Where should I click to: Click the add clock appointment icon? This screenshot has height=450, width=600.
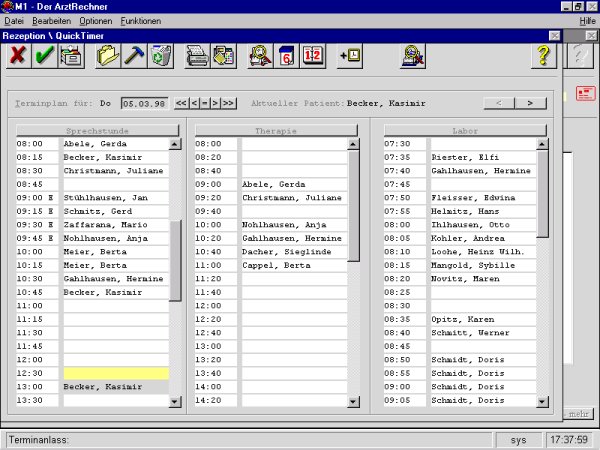(350, 56)
